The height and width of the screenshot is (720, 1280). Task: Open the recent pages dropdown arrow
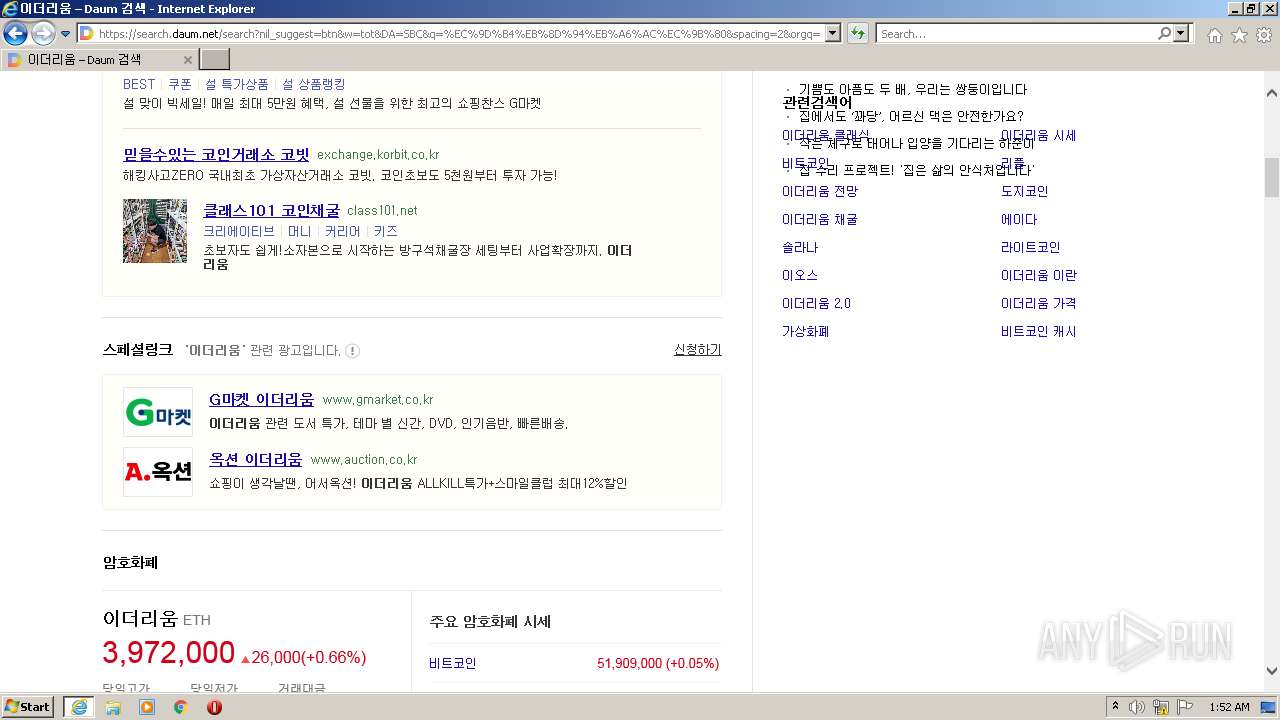pos(65,34)
